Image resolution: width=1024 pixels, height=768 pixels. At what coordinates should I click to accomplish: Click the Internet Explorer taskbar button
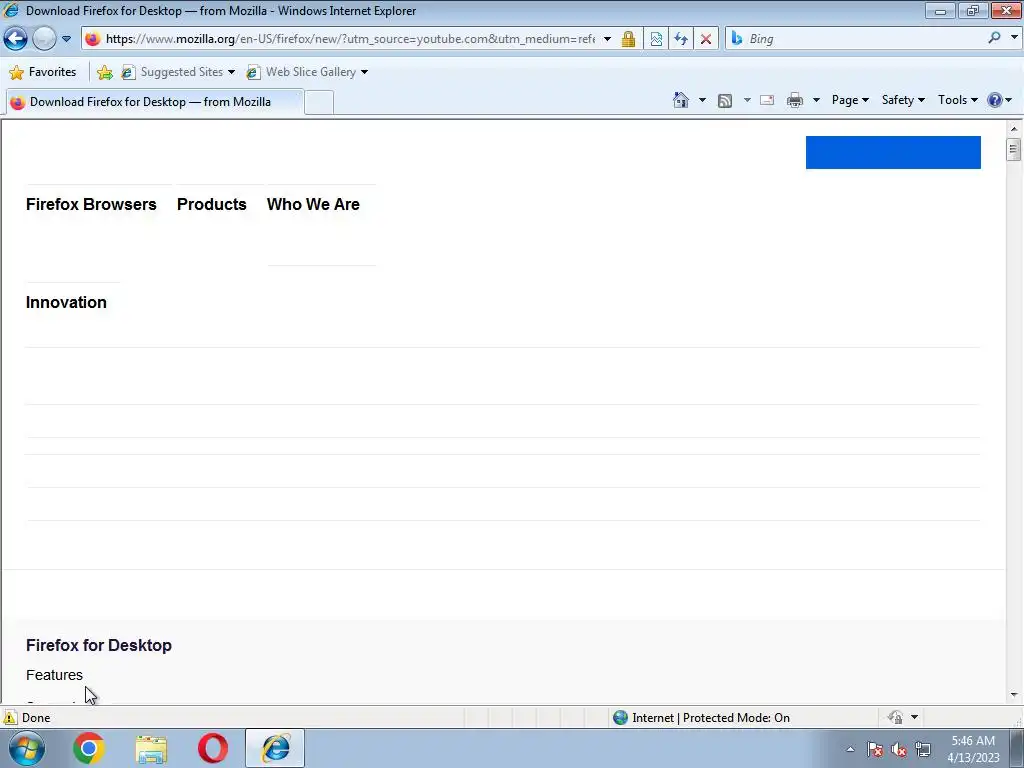point(275,748)
